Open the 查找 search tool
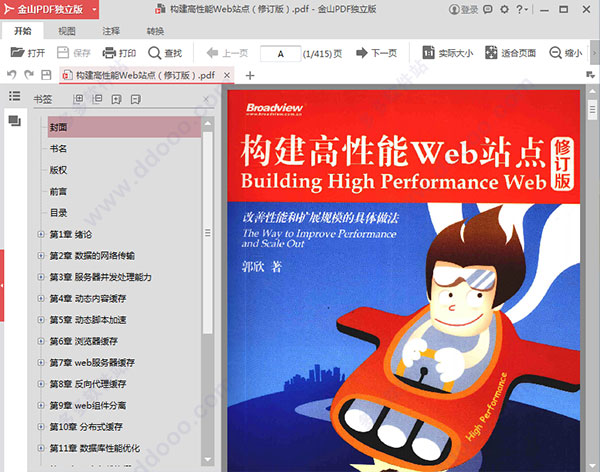Image resolution: width=600 pixels, height=472 pixels. point(165,53)
